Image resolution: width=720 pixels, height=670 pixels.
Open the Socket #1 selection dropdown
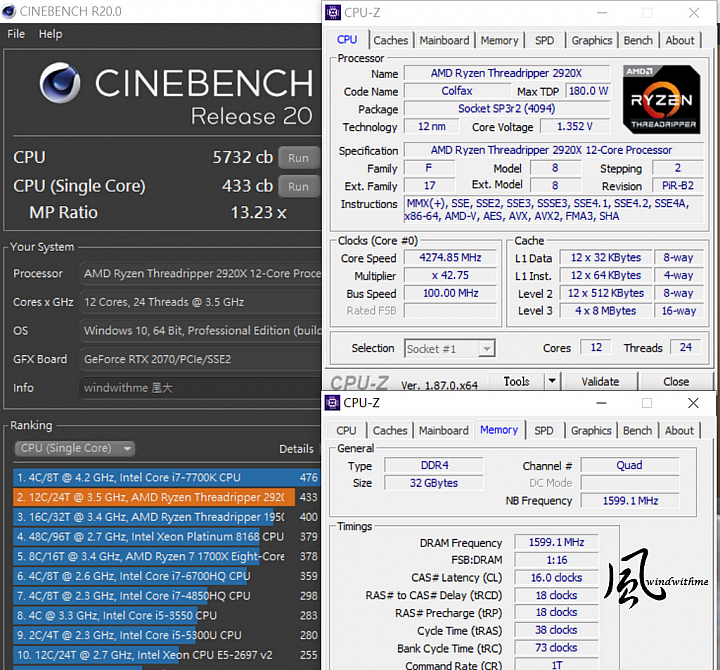pos(450,349)
